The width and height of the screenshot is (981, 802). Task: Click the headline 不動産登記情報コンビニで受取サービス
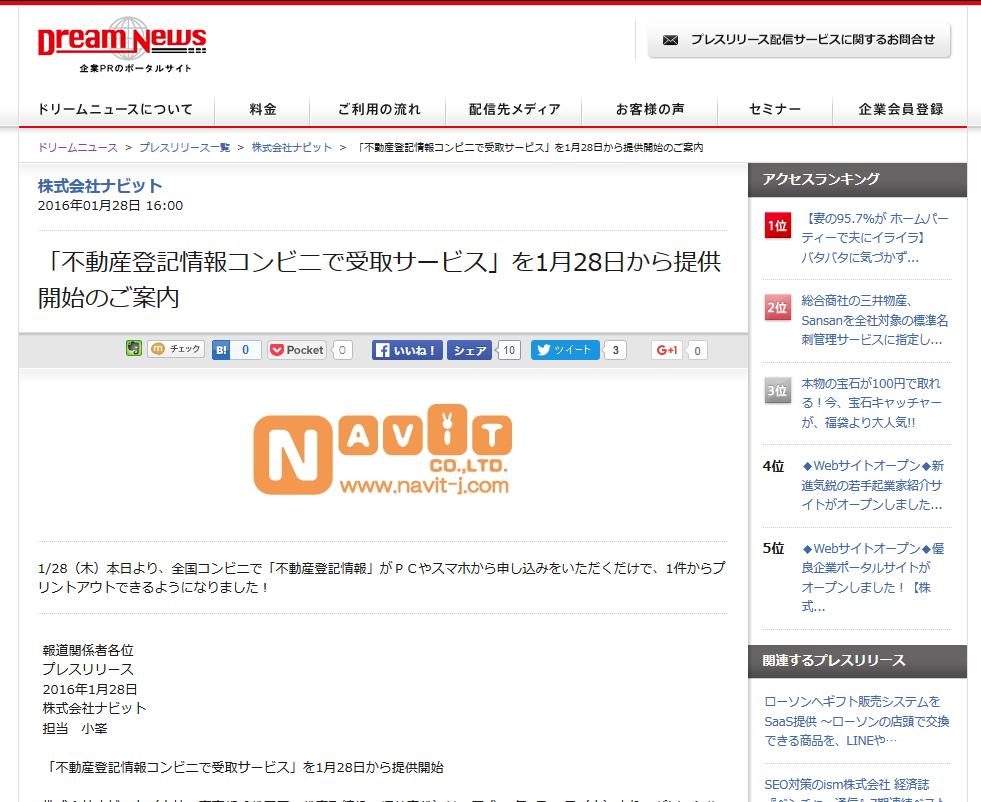coord(380,280)
